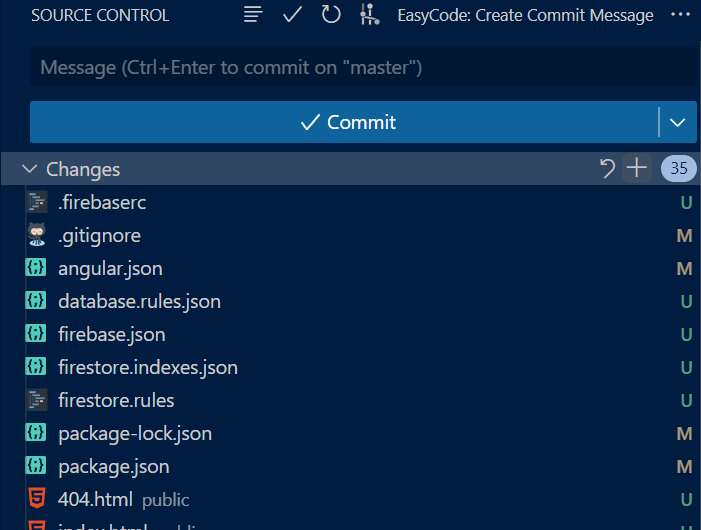Viewport: 701px width, 530px height.
Task: Click the 35 changes count badge
Action: tap(679, 168)
